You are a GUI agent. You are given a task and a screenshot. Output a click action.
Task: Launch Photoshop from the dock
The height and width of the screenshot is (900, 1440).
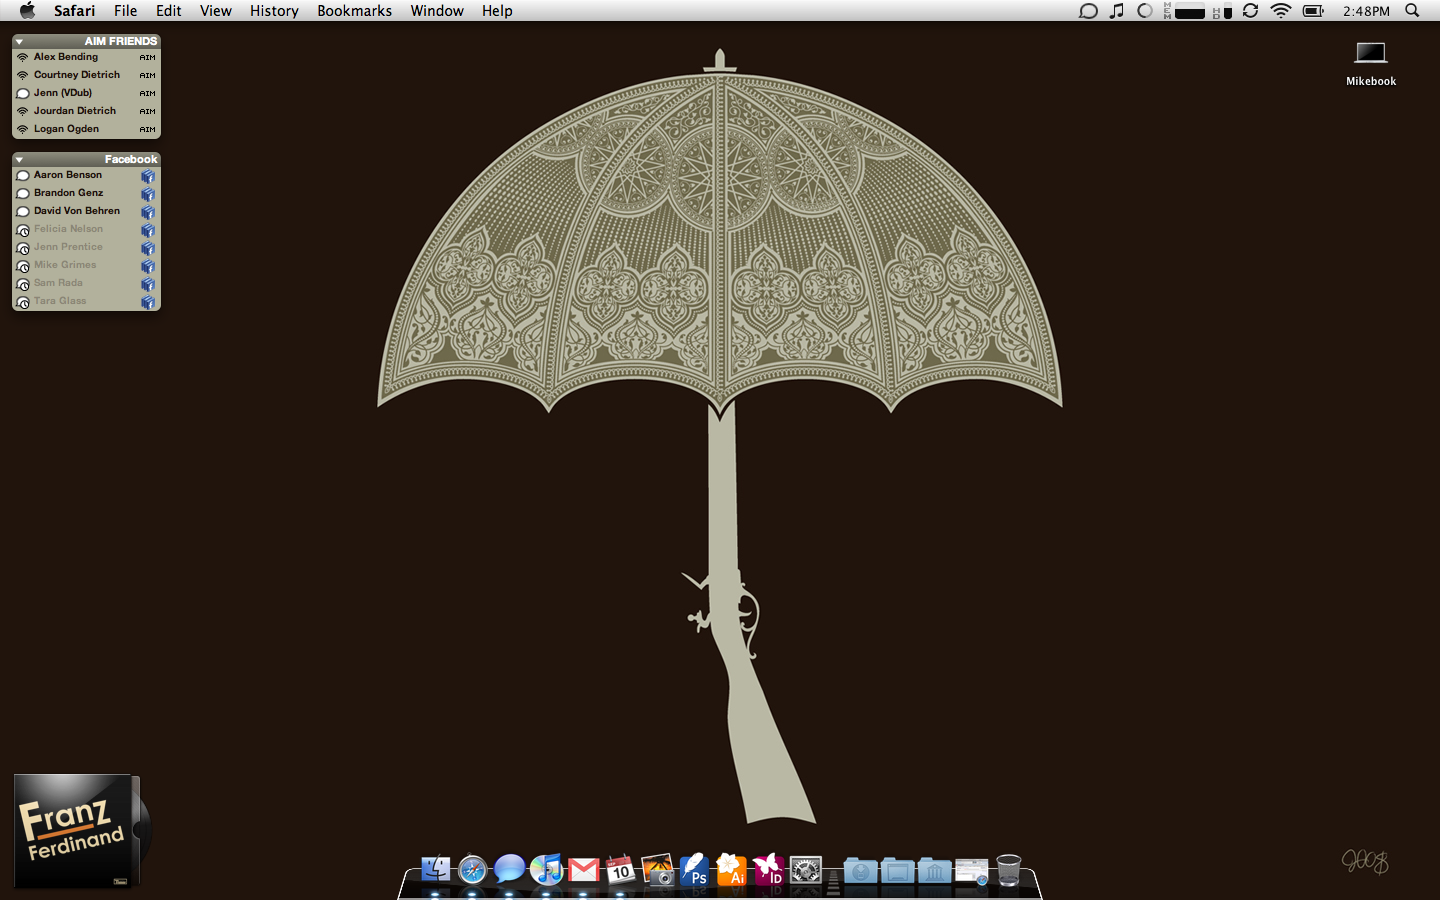tap(694, 870)
